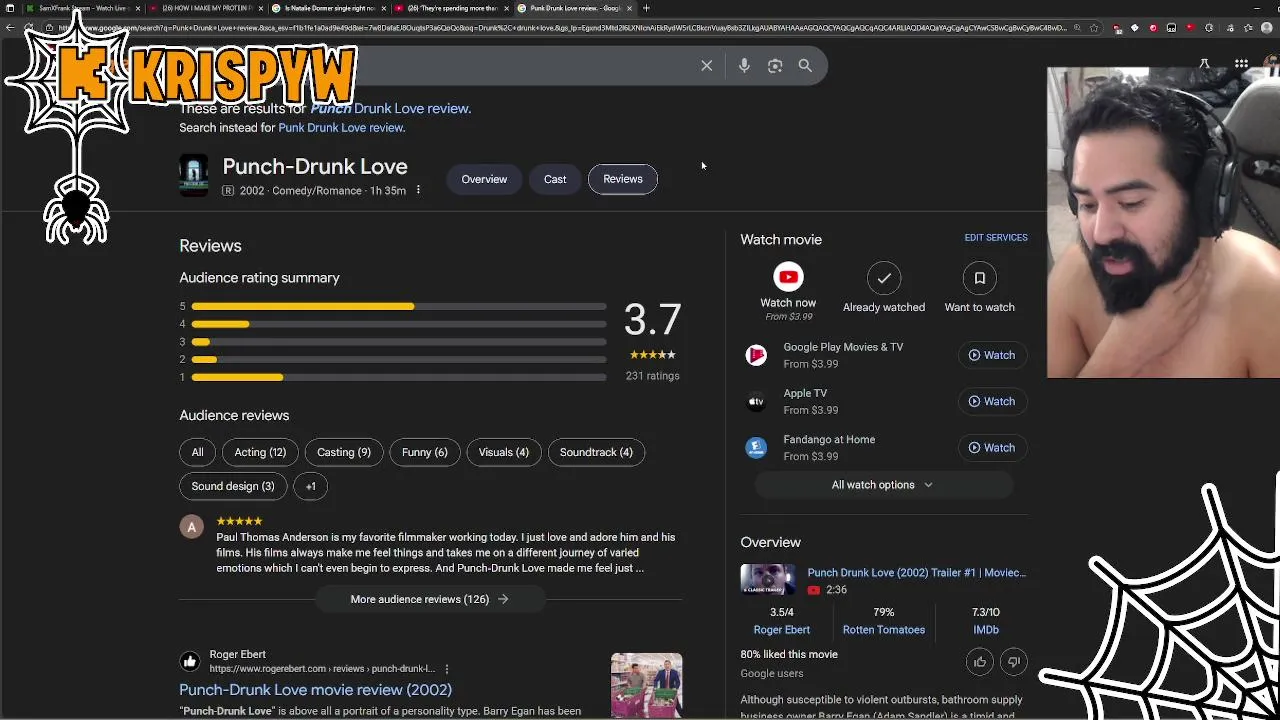Click the 1-star rating bar
The height and width of the screenshot is (720, 1280).
[398, 377]
